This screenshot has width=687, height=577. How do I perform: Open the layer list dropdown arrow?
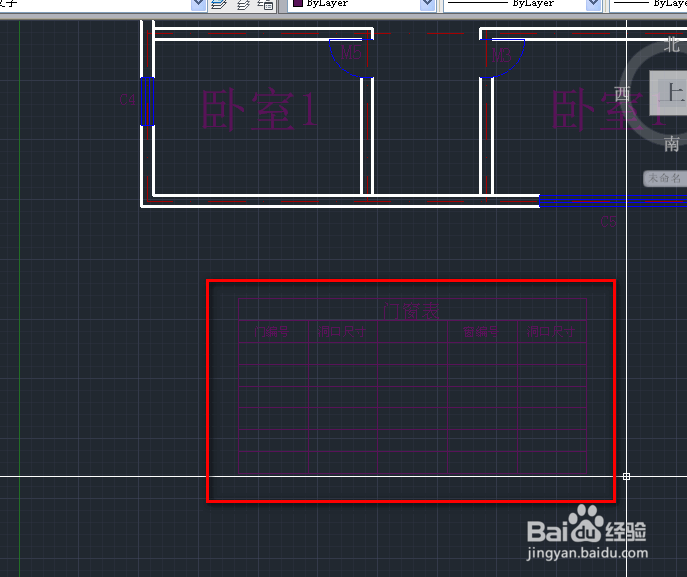coord(198,4)
